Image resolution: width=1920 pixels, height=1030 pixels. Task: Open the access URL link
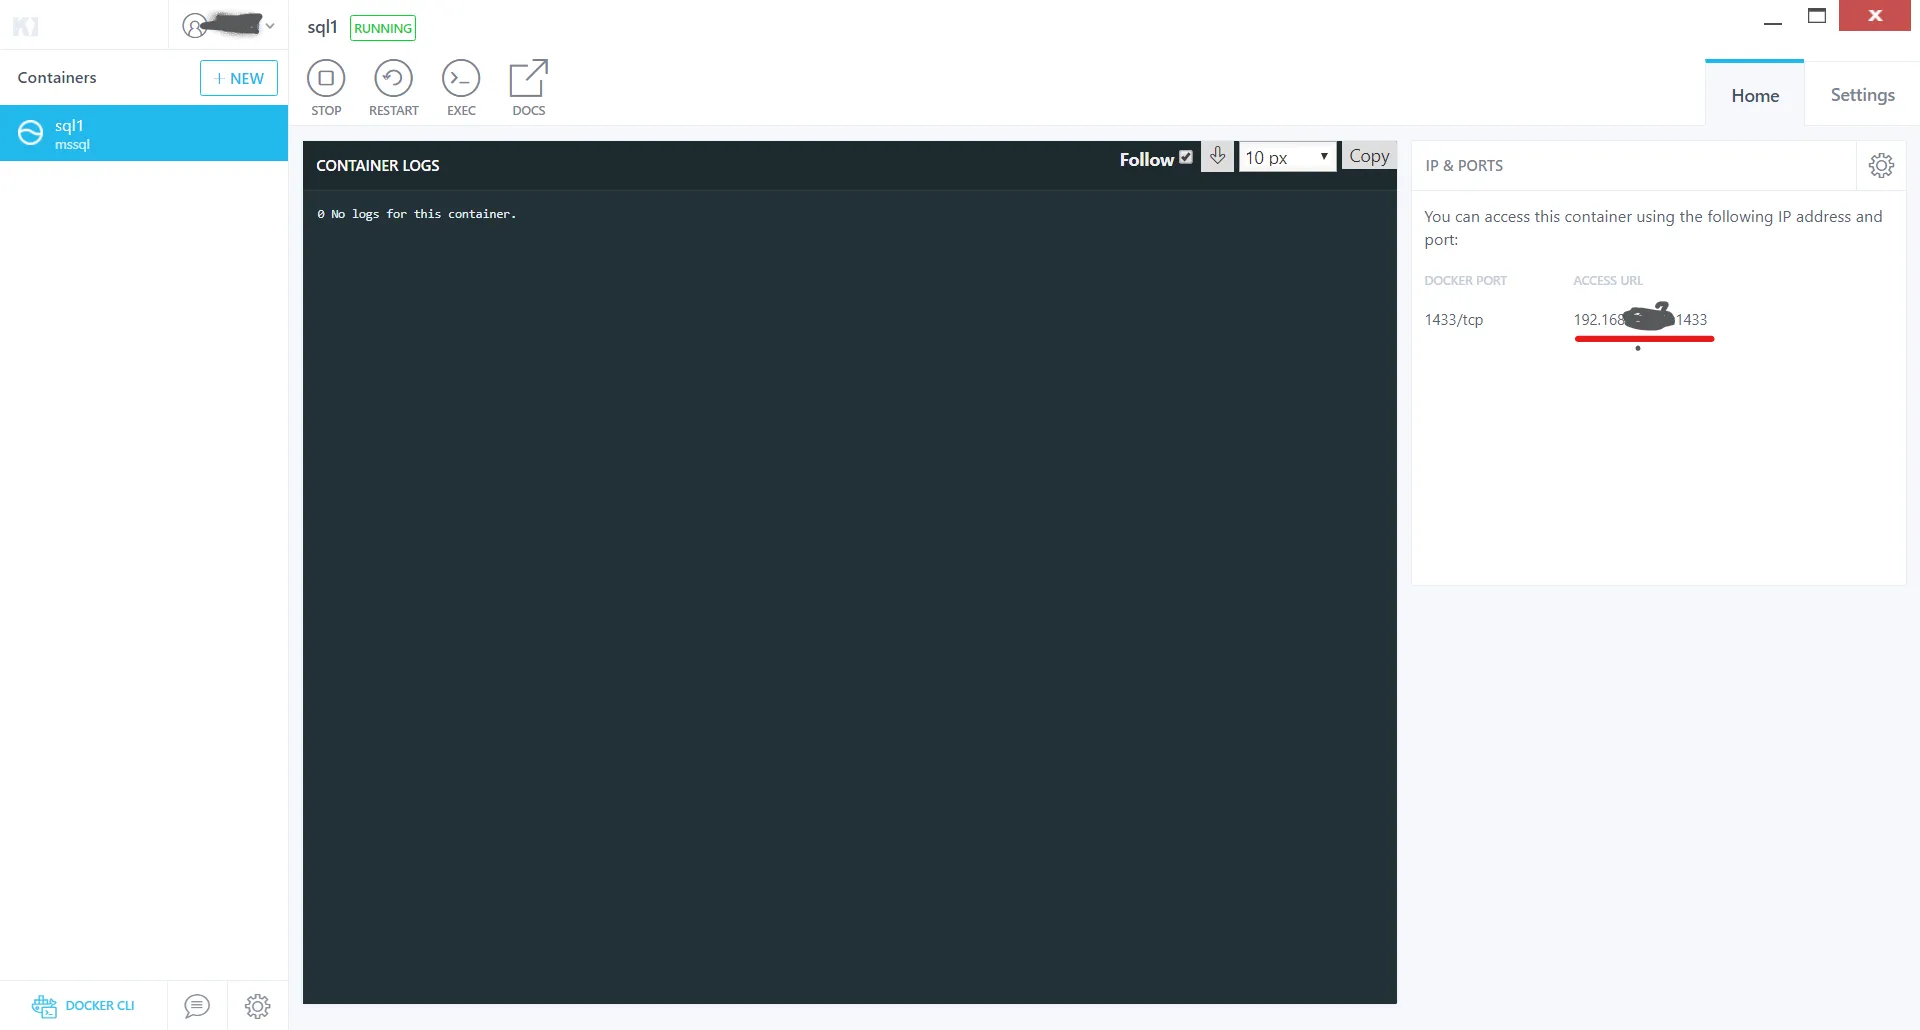(1640, 320)
